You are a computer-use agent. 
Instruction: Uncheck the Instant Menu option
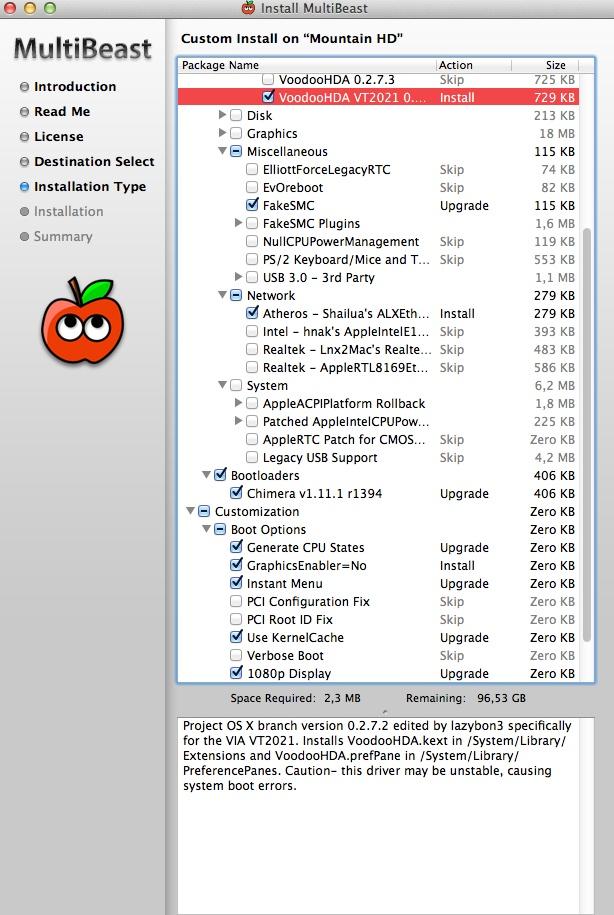pyautogui.click(x=236, y=582)
